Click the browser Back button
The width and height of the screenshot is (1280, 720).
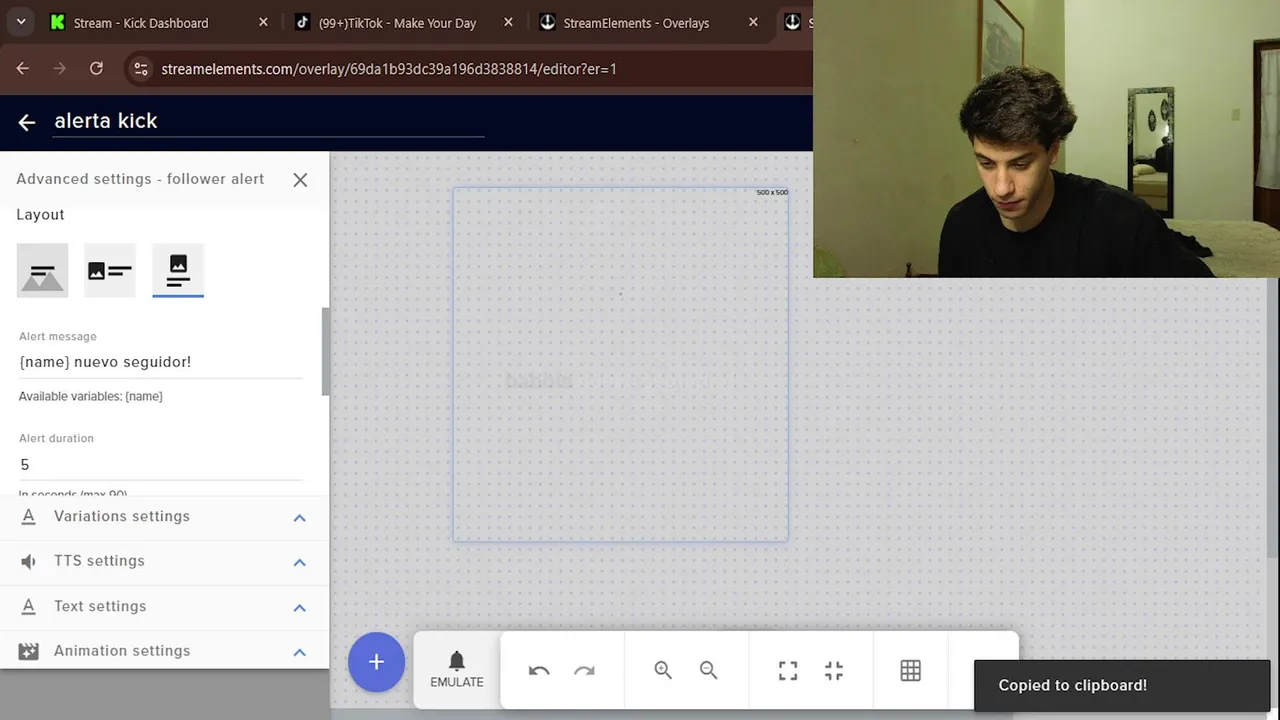click(x=23, y=68)
